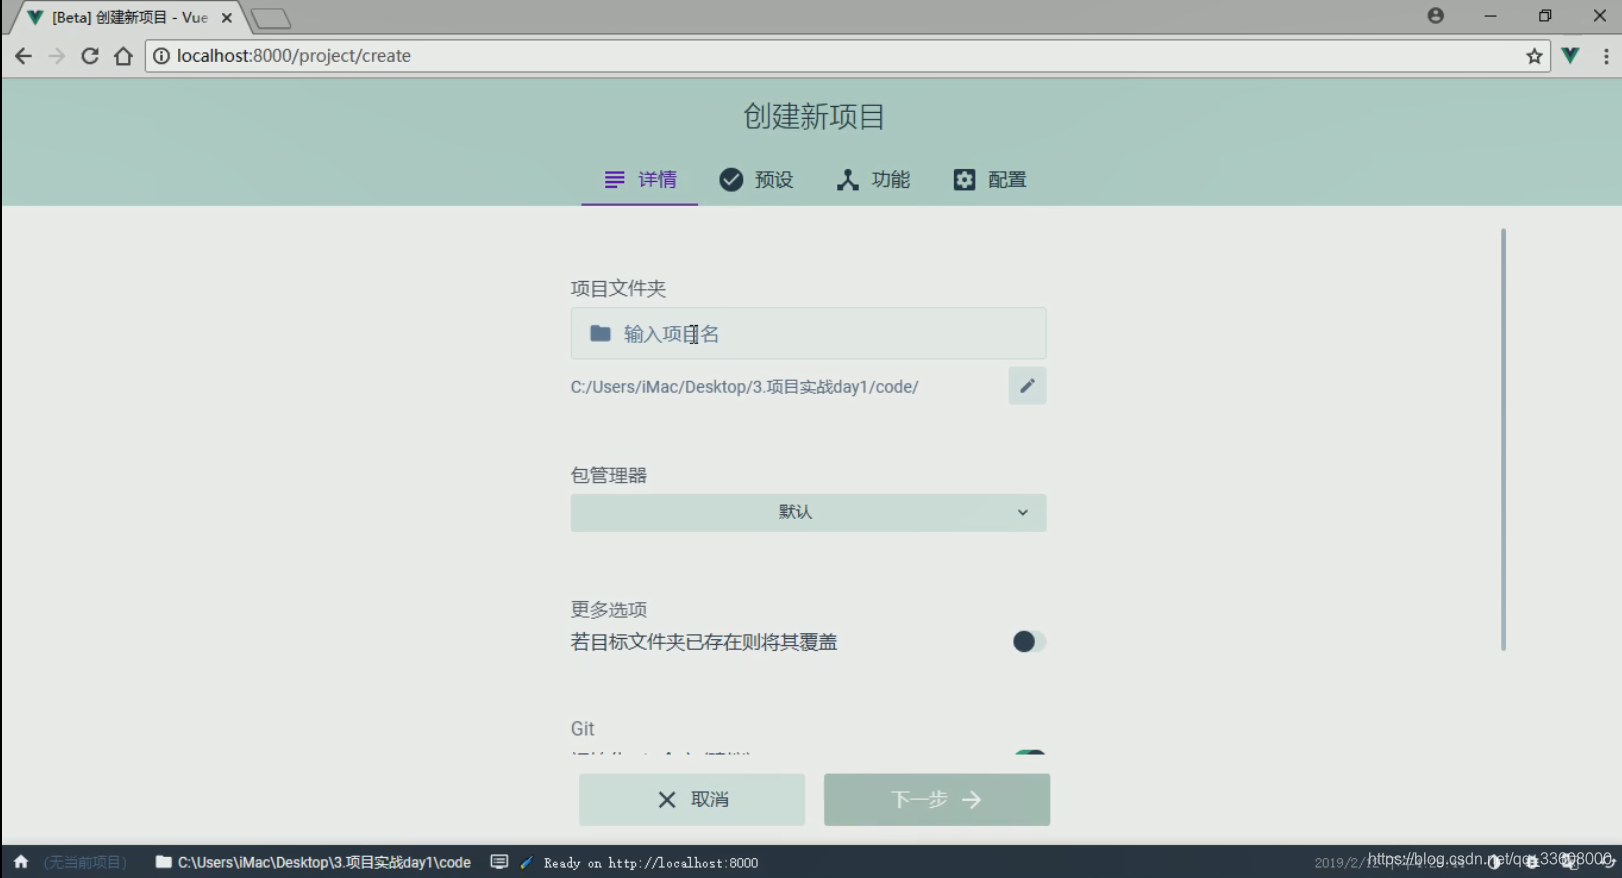Image resolution: width=1622 pixels, height=878 pixels.
Task: Select the [Beta] 创建新项目 browser tab
Action: (x=128, y=18)
